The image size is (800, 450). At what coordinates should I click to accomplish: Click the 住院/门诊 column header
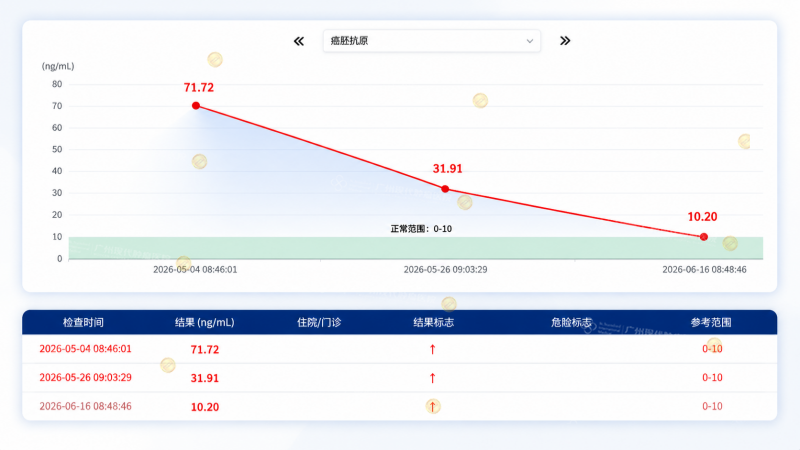pyautogui.click(x=319, y=322)
